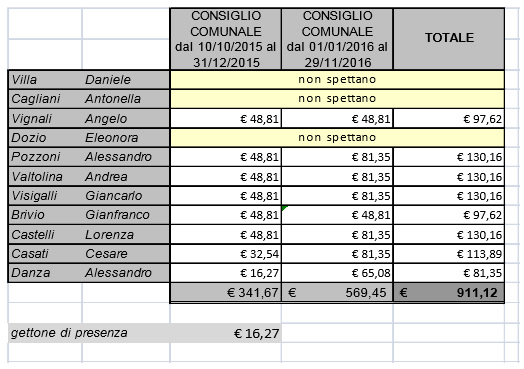The image size is (524, 369).
Task: Select the Villa Daniele non spettano cell
Action: point(337,80)
